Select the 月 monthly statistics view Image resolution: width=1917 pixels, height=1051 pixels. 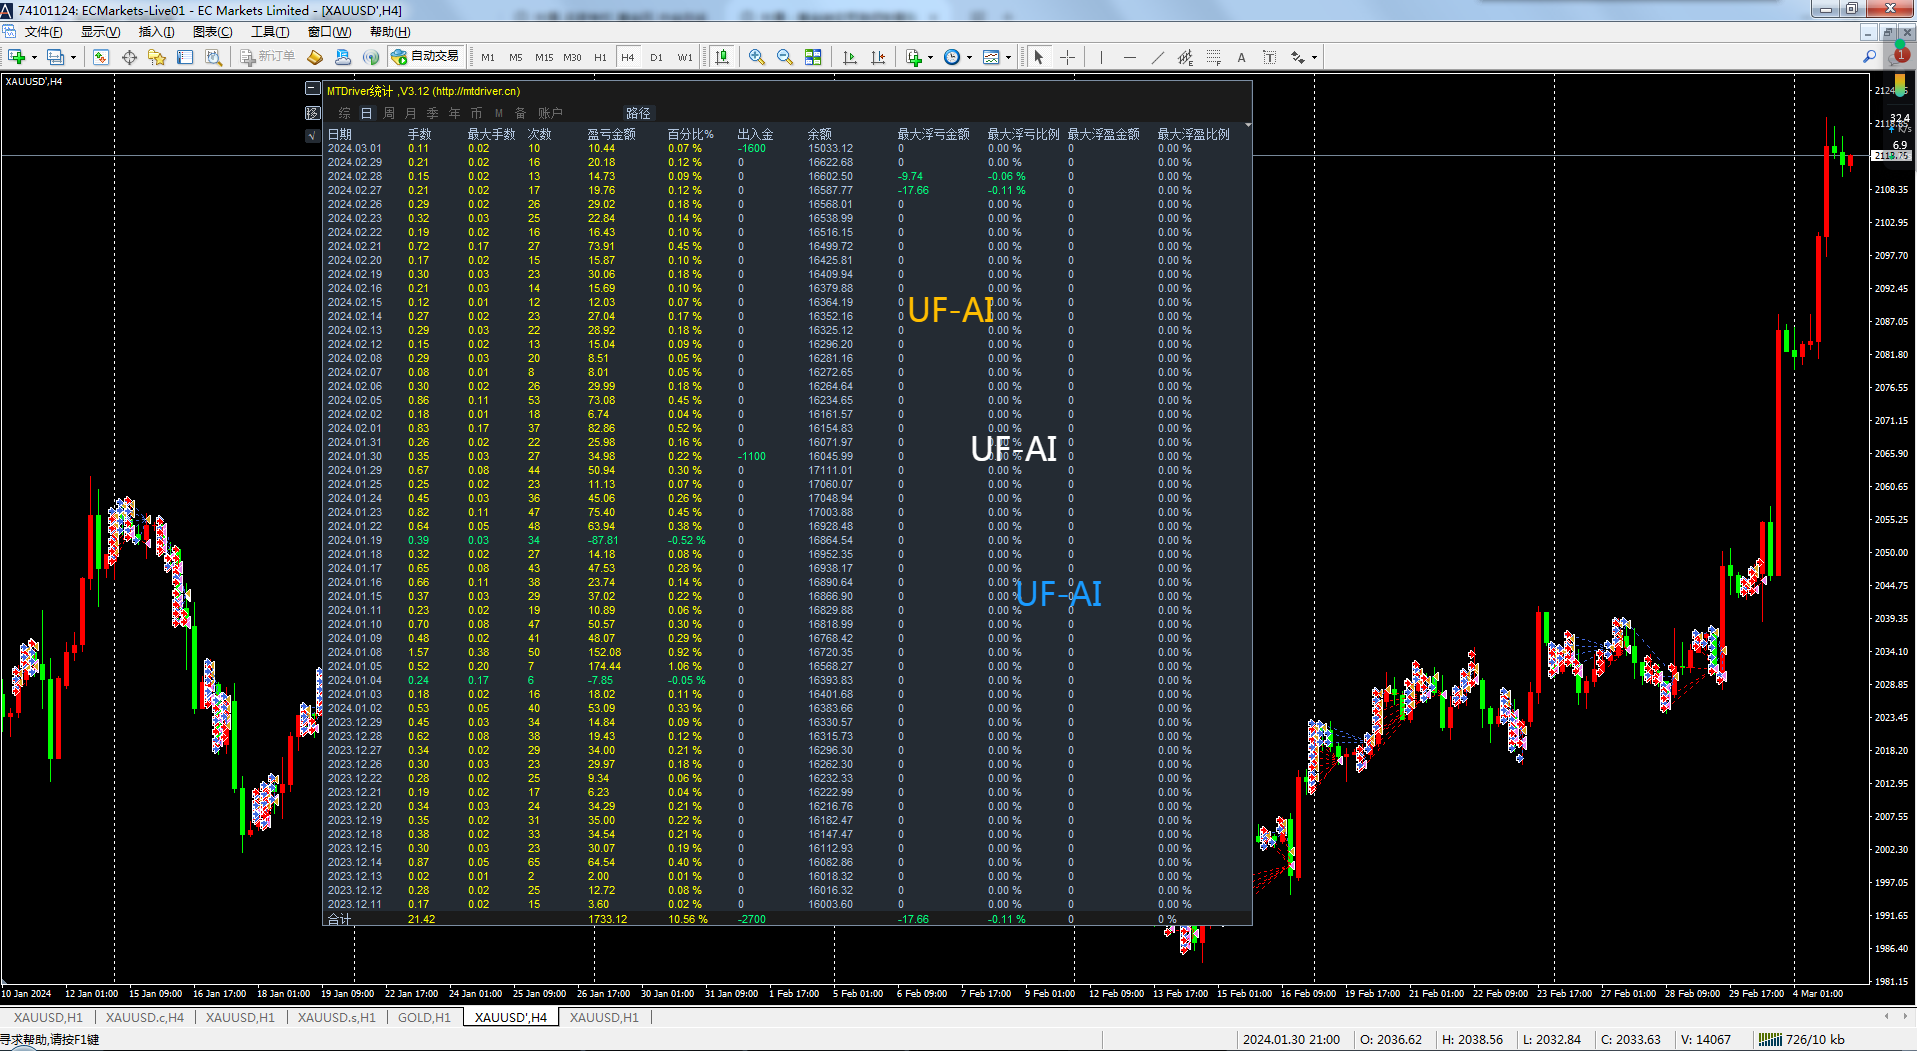(x=411, y=113)
